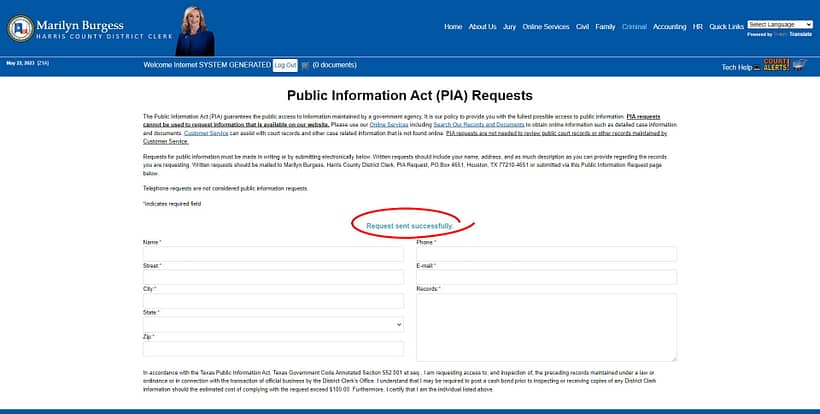Open the Jury menu

(x=509, y=27)
